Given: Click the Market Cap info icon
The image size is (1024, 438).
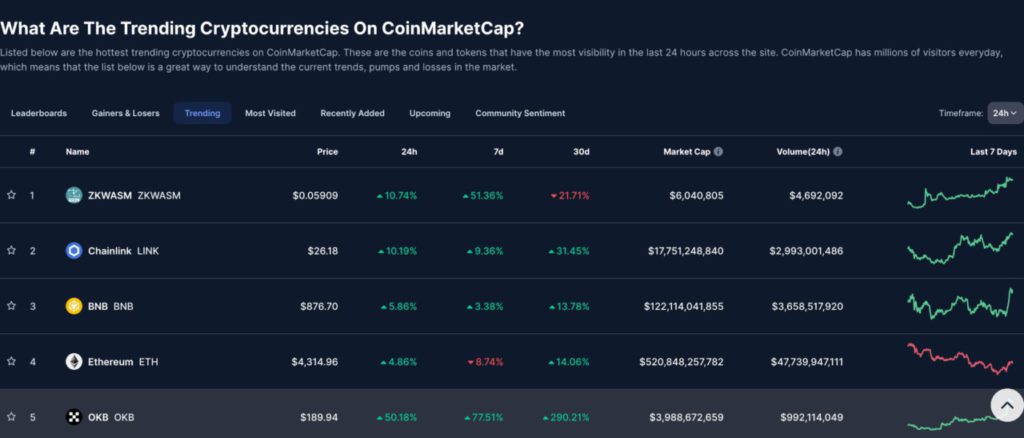Looking at the screenshot, I should click(x=718, y=152).
